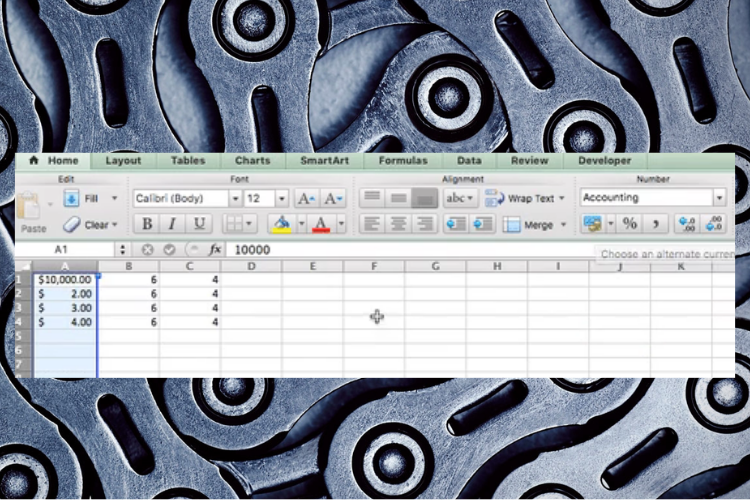Expand the Calibri (Body) font name list

pyautogui.click(x=235, y=198)
